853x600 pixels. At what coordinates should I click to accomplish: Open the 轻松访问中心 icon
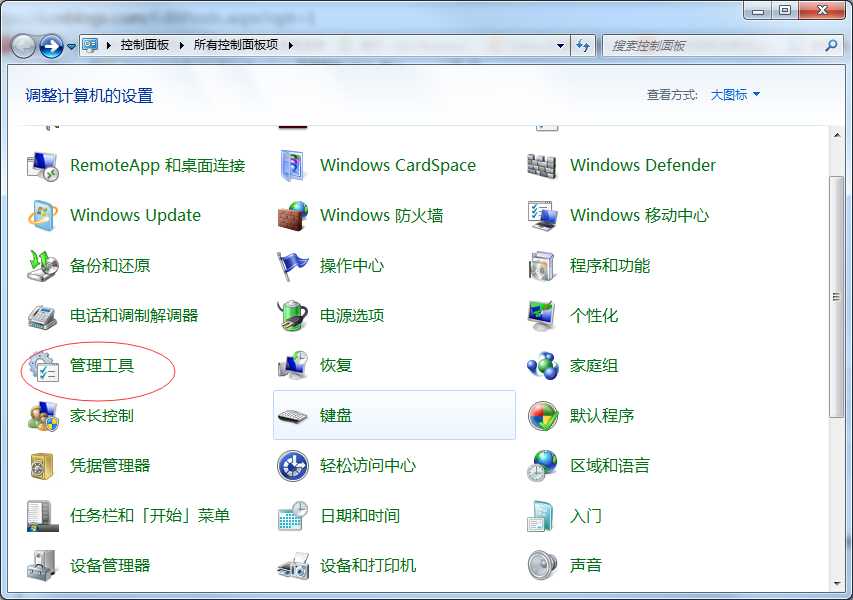click(293, 466)
